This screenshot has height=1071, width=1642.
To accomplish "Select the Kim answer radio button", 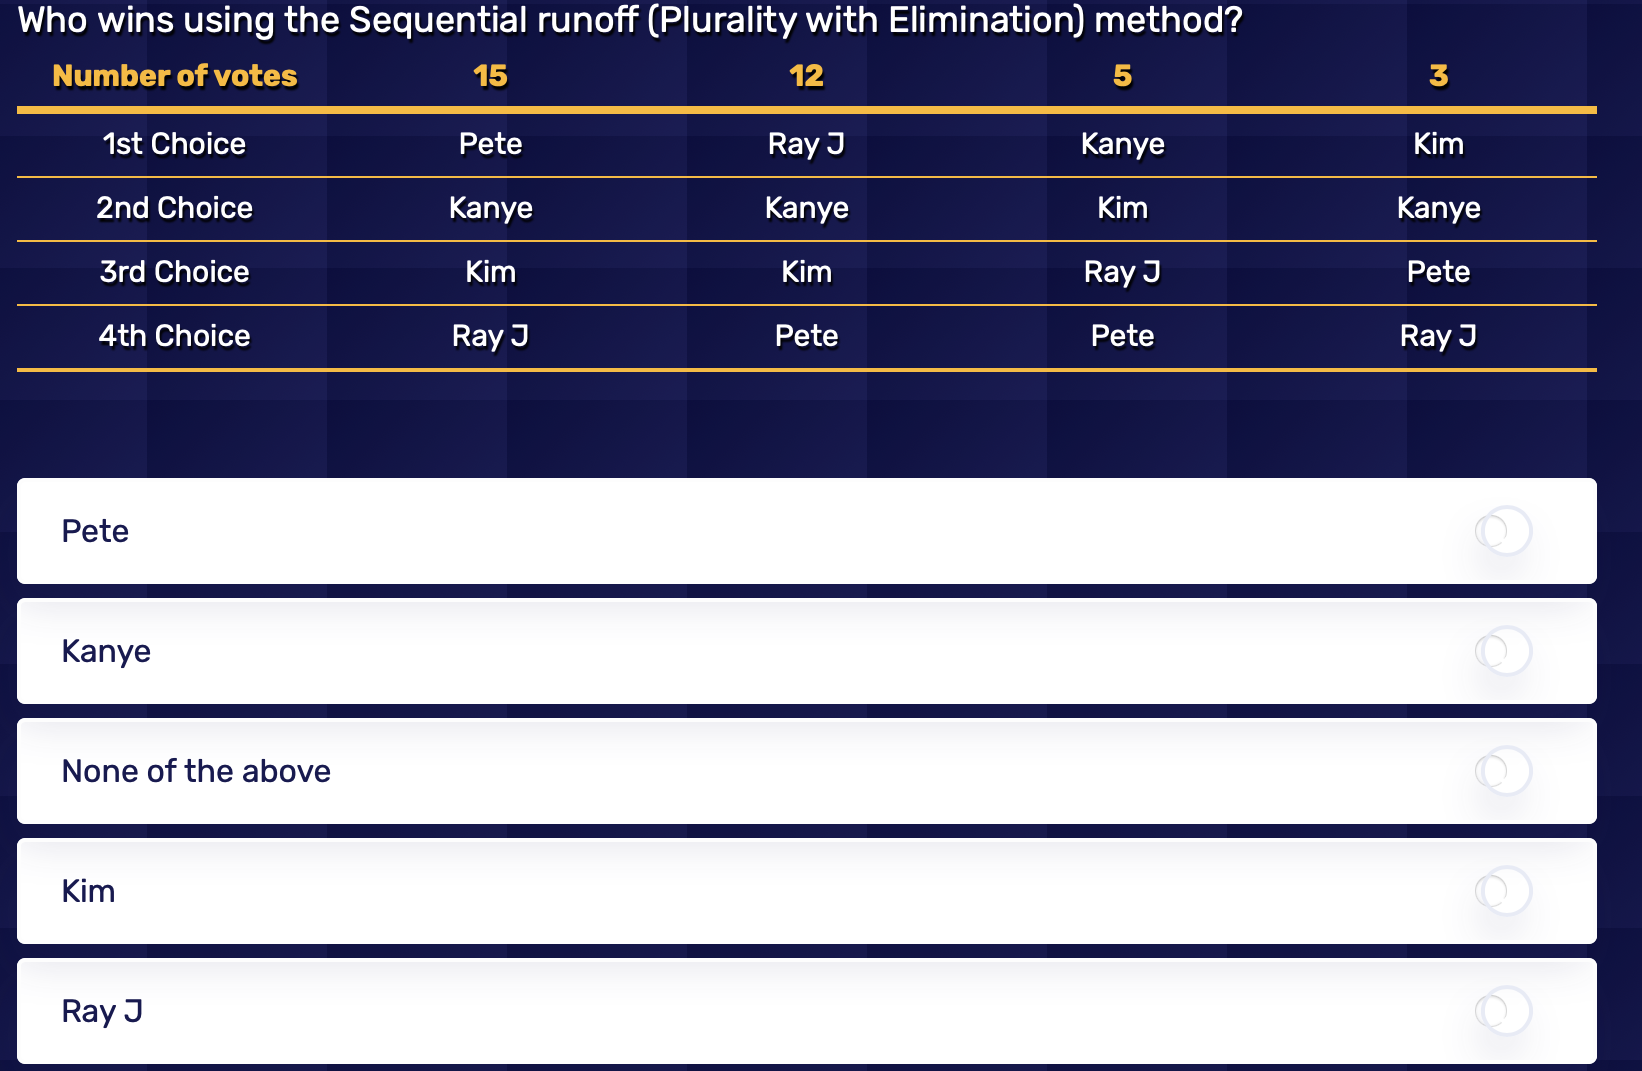I will tap(1503, 891).
